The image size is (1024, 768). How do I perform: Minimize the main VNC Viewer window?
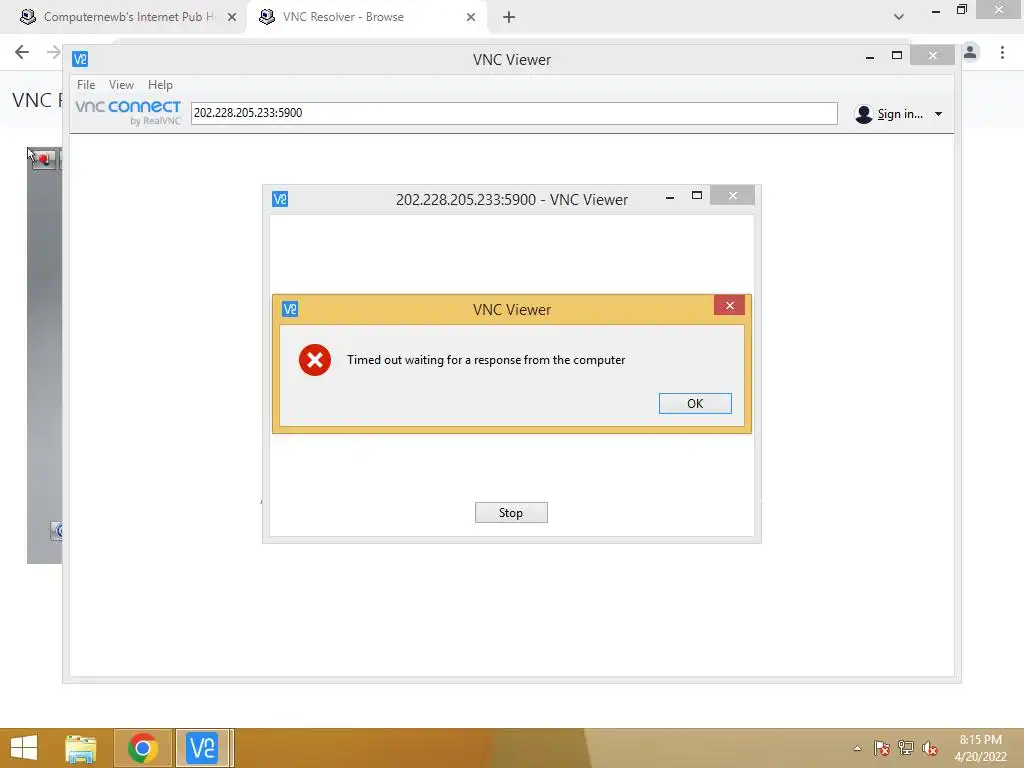click(870, 57)
